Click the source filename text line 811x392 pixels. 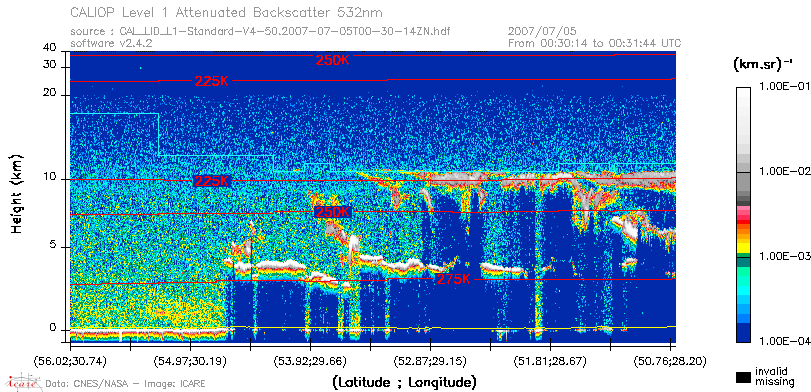pos(260,31)
